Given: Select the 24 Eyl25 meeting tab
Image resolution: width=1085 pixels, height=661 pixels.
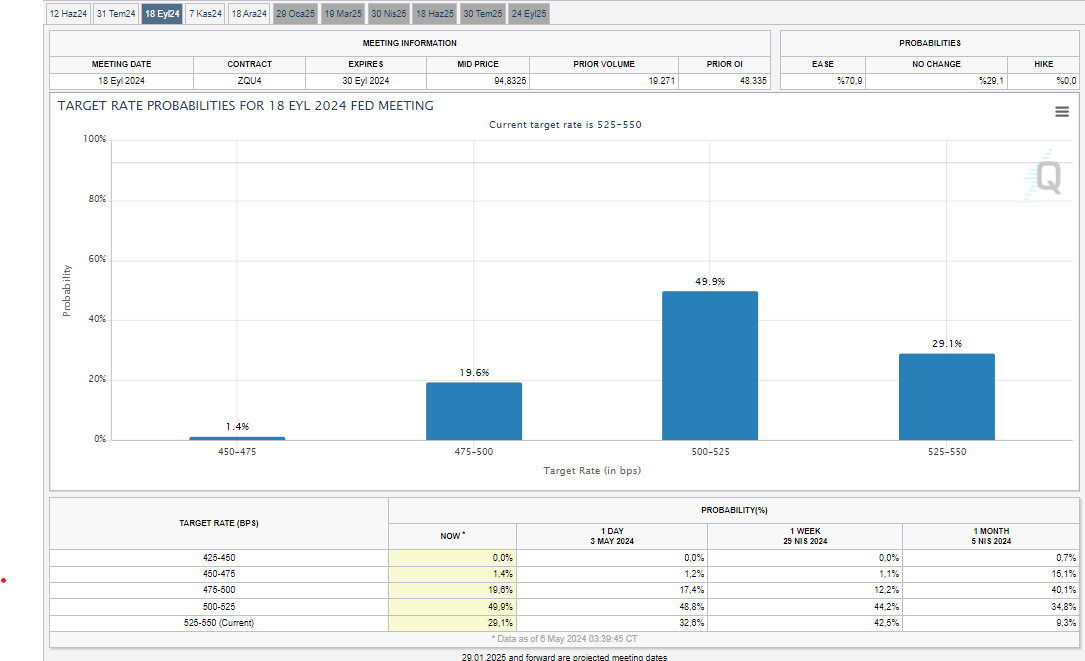Looking at the screenshot, I should click(529, 14).
